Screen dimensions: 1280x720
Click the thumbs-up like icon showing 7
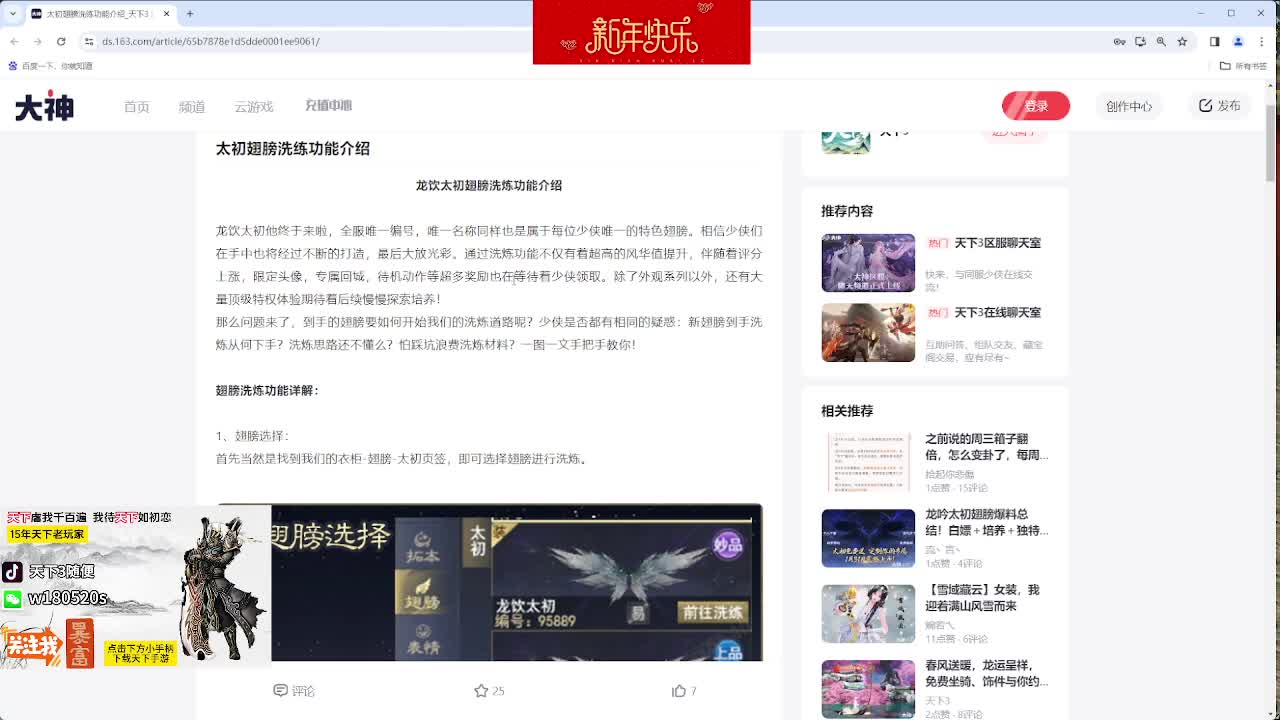click(684, 690)
